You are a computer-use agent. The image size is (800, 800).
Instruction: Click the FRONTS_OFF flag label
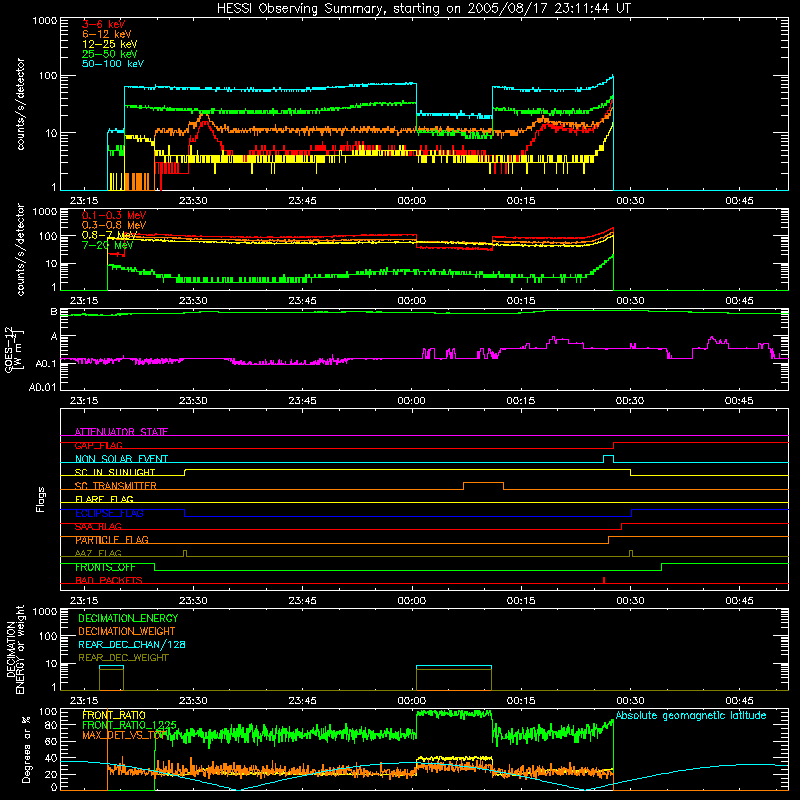pos(105,567)
